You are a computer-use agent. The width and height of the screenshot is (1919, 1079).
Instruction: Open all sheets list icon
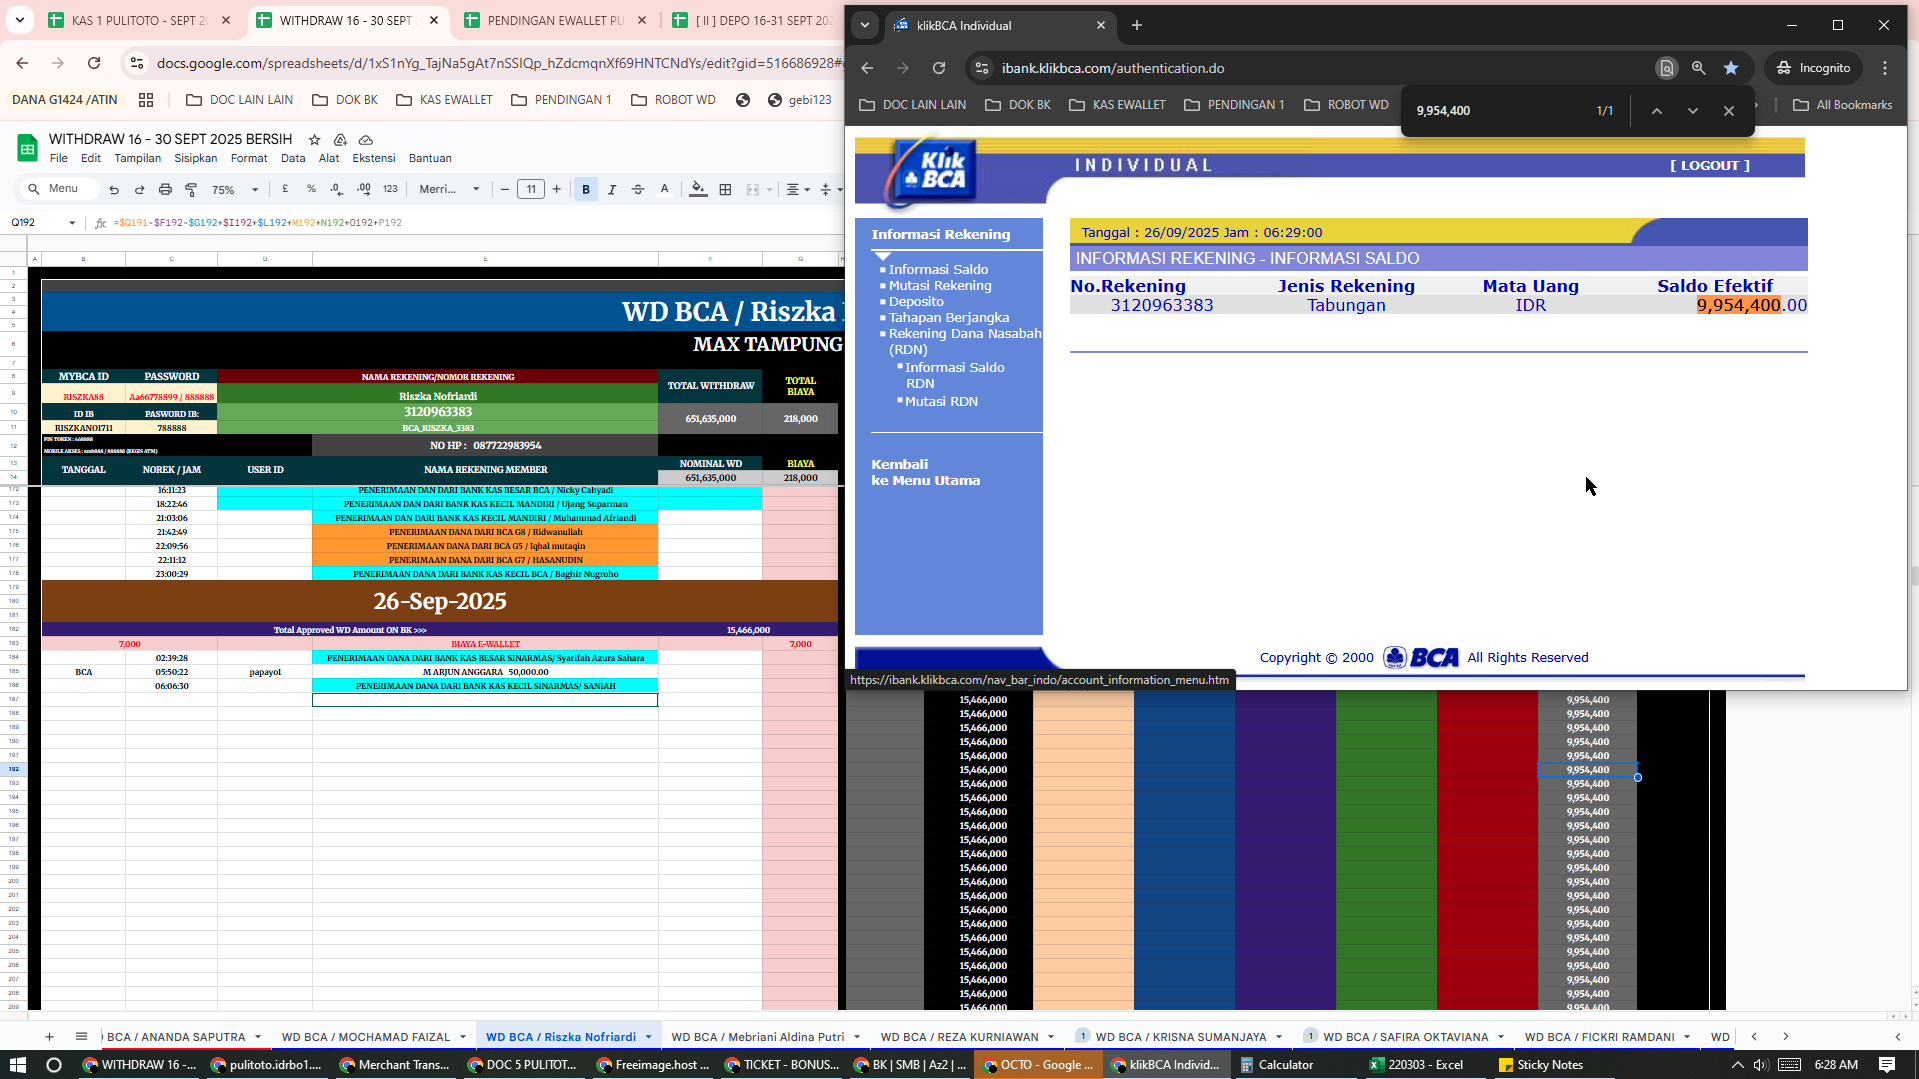pyautogui.click(x=82, y=1037)
